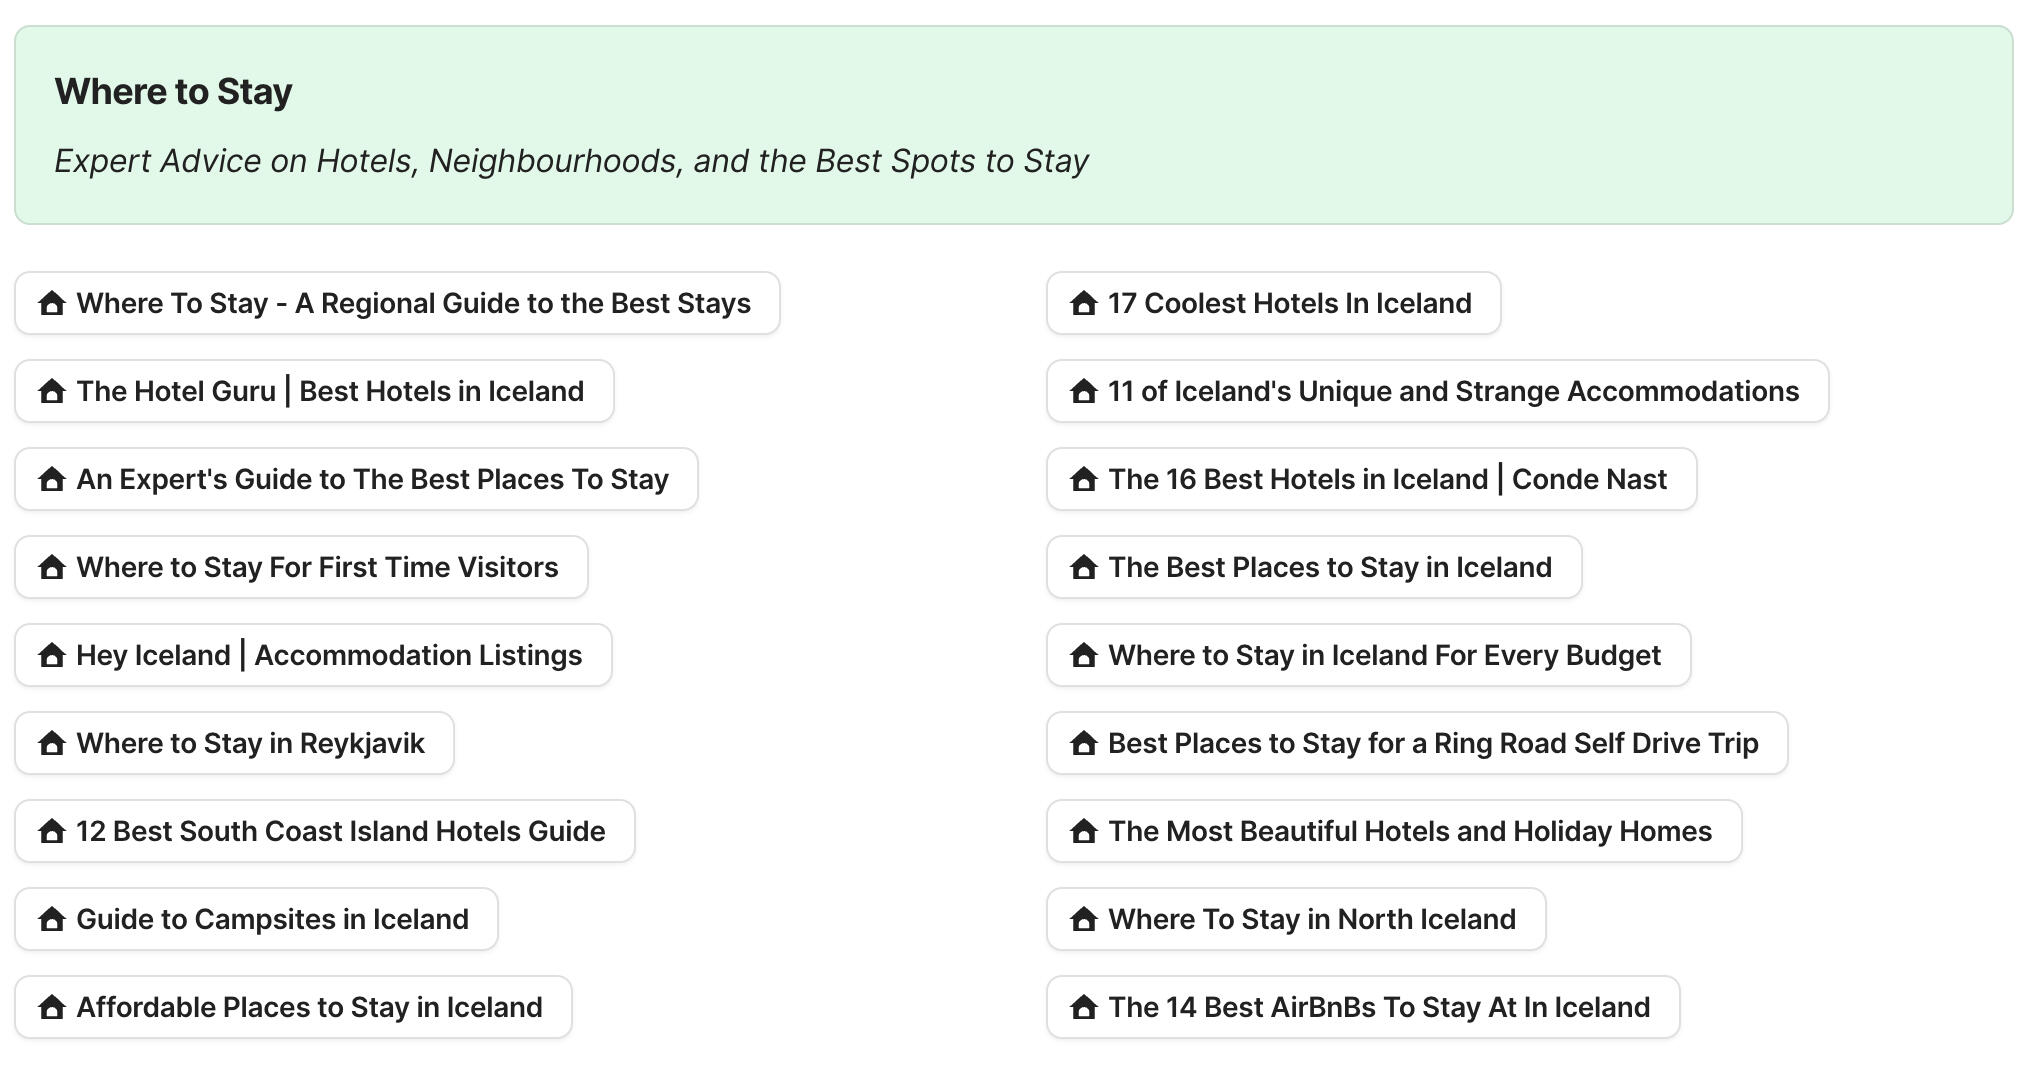Visit Where to Stay For First Time Visitors

317,567
